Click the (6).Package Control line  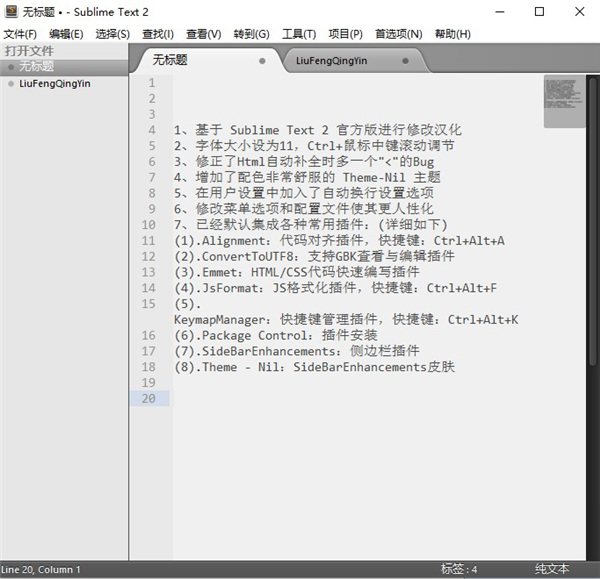tap(276, 335)
